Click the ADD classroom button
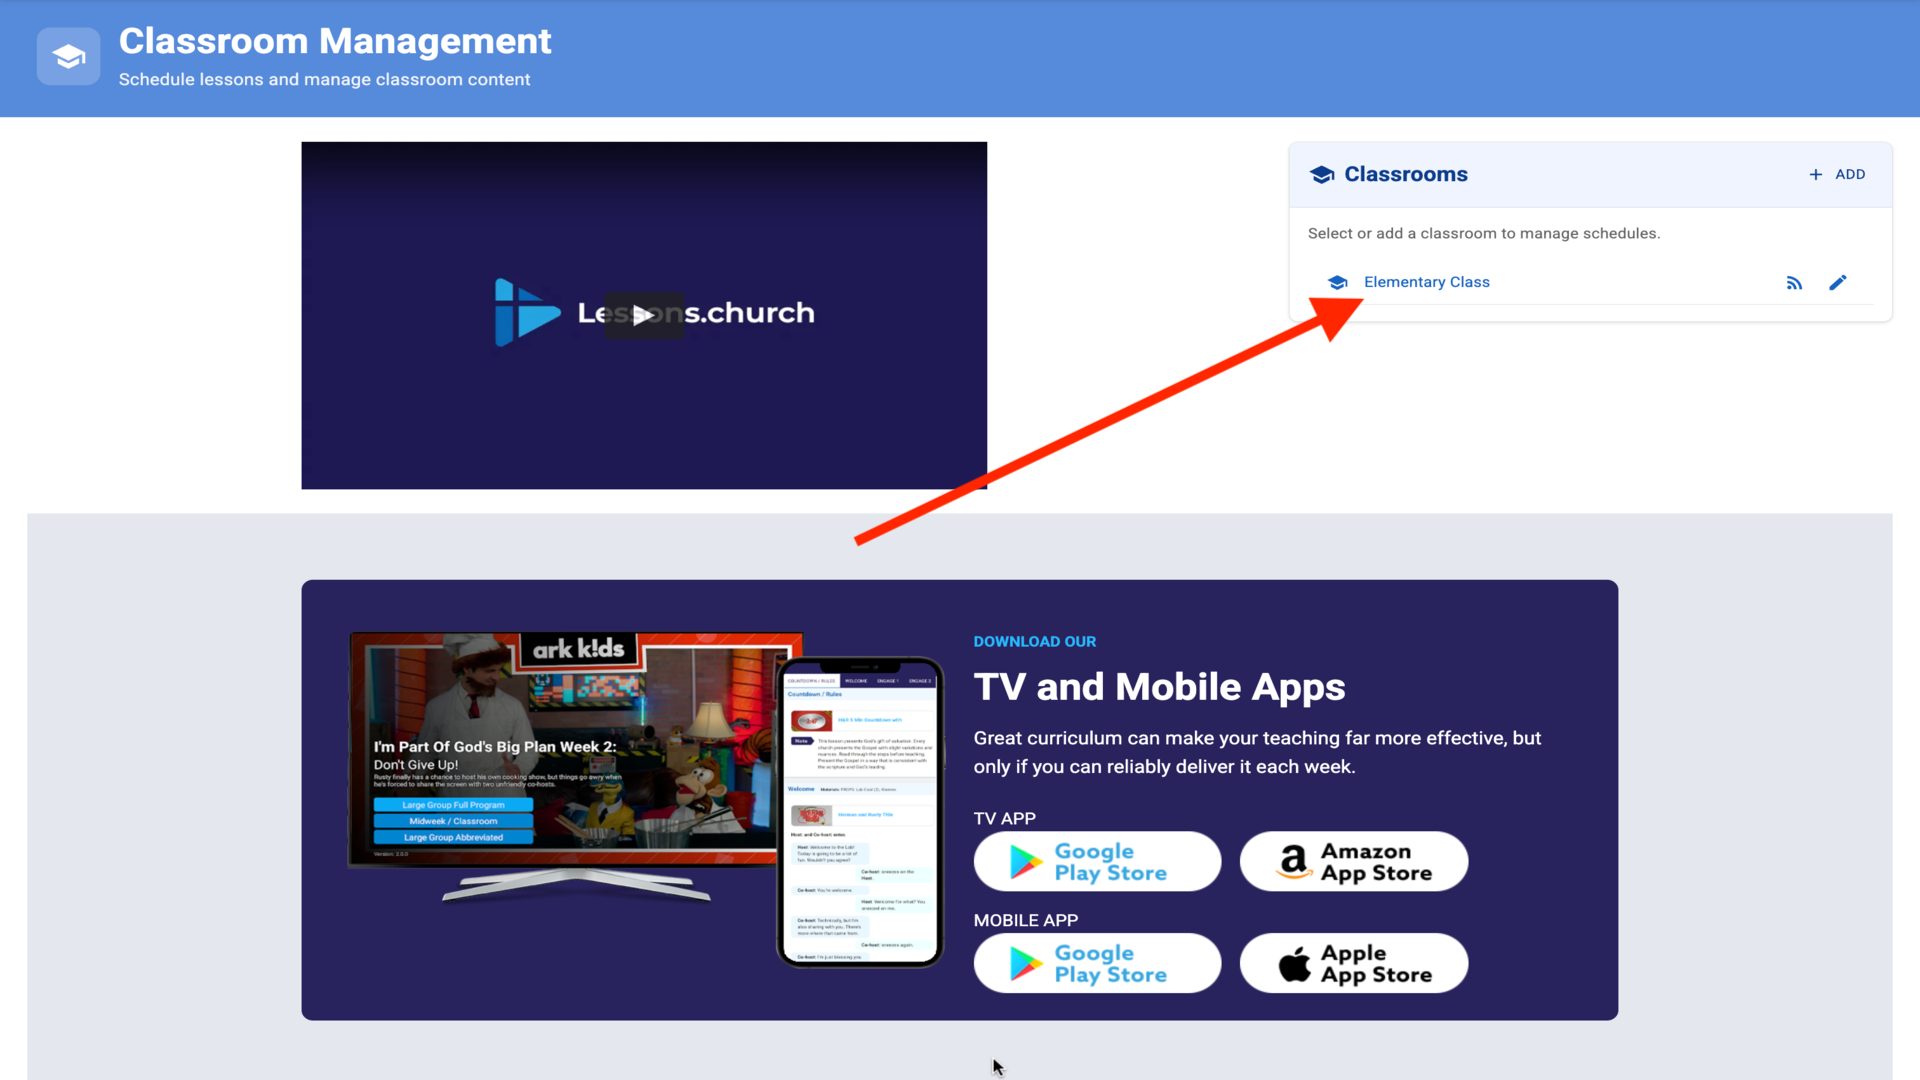Viewport: 1920px width, 1080px height. click(x=1837, y=174)
